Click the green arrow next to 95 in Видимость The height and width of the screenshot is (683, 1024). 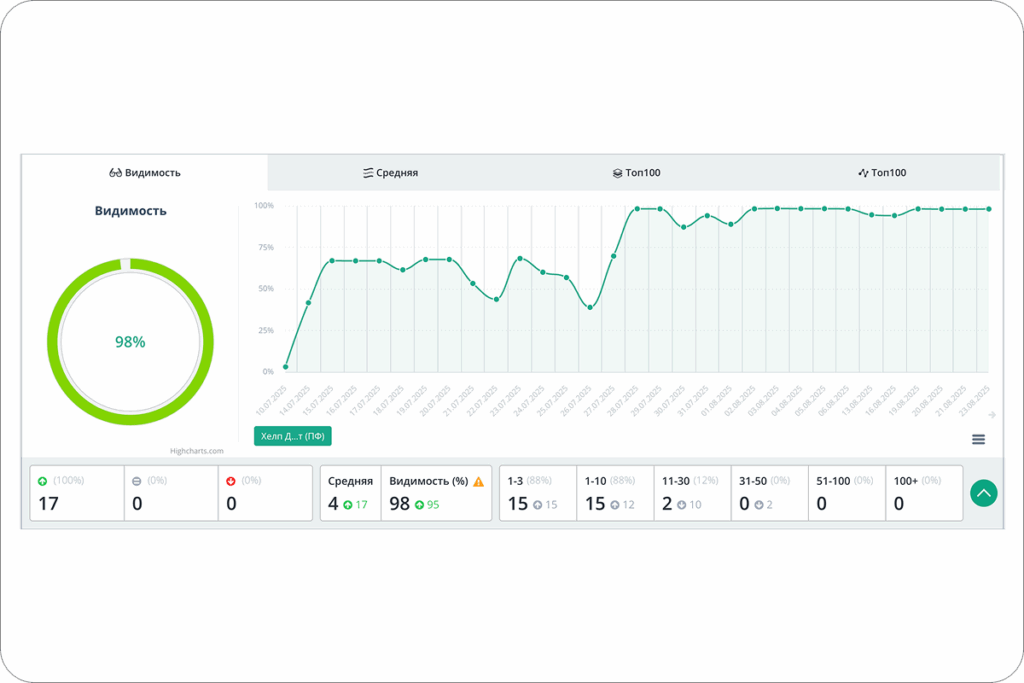[x=419, y=505]
